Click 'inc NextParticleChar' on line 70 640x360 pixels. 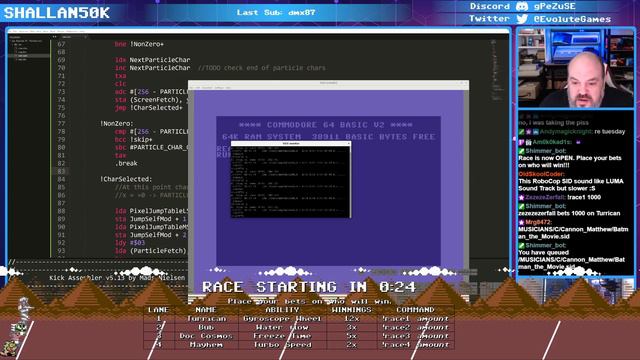(x=152, y=68)
